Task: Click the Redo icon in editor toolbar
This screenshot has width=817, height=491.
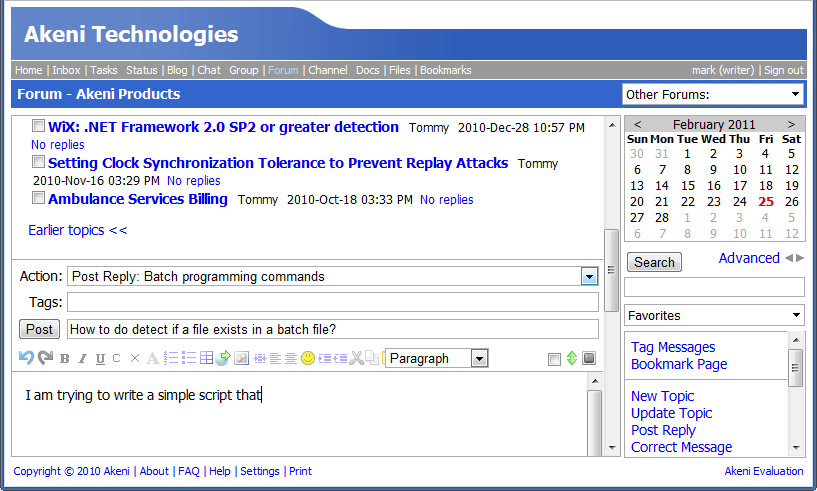Action: (45, 358)
